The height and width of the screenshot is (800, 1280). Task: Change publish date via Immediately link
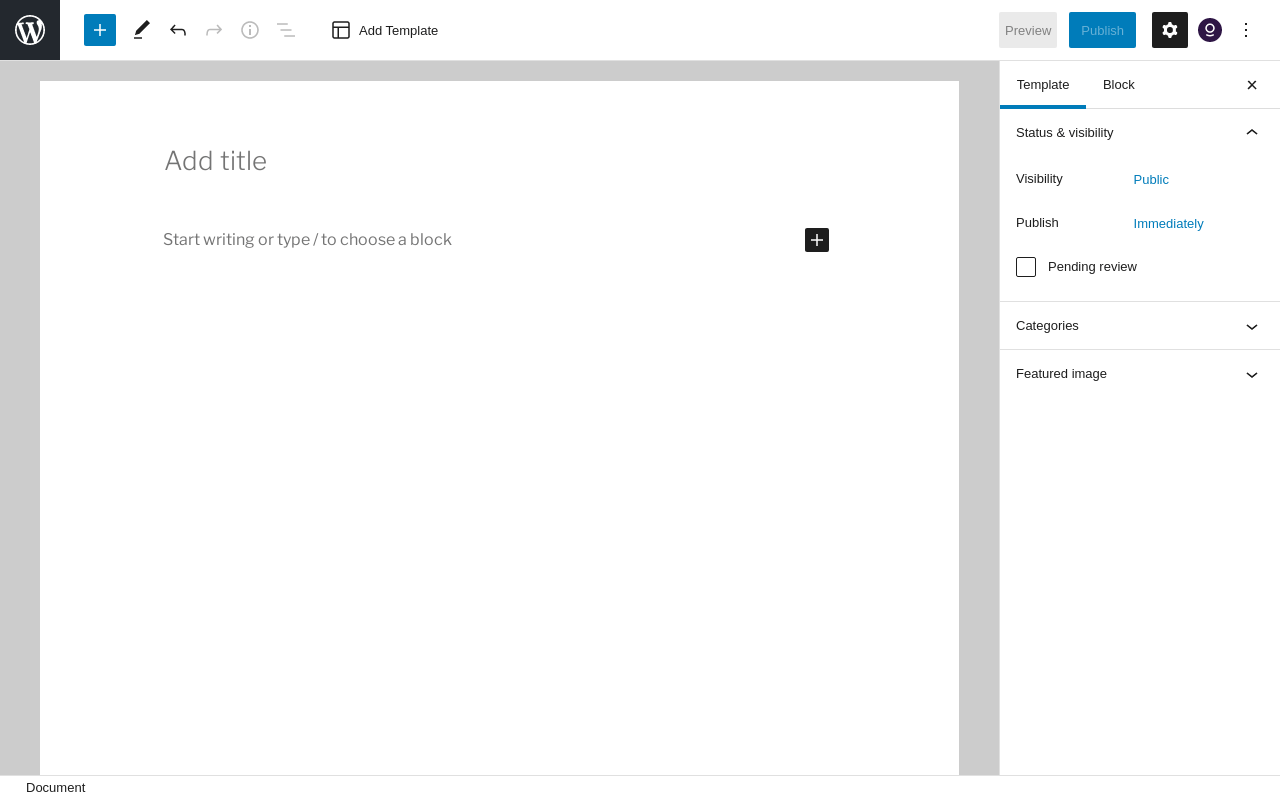coord(1169,224)
